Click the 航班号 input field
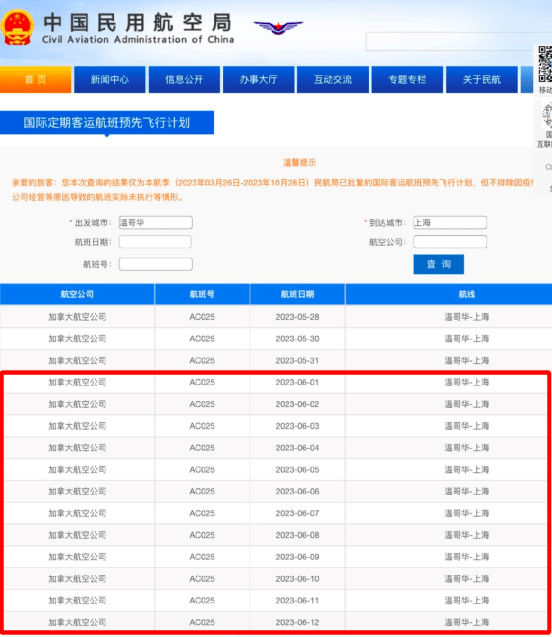552x637 pixels. 156,264
